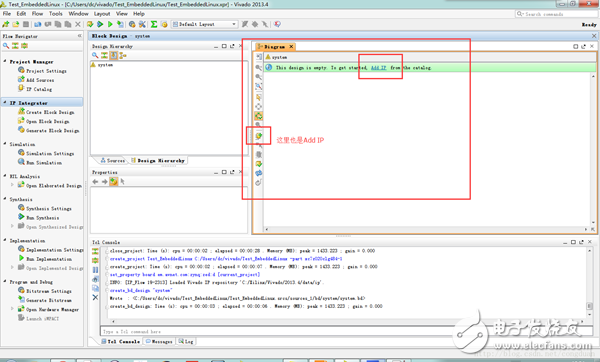Click the Run Implementation green arrow toolbar icon
The width and height of the screenshot is (600, 362).
(x=110, y=24)
